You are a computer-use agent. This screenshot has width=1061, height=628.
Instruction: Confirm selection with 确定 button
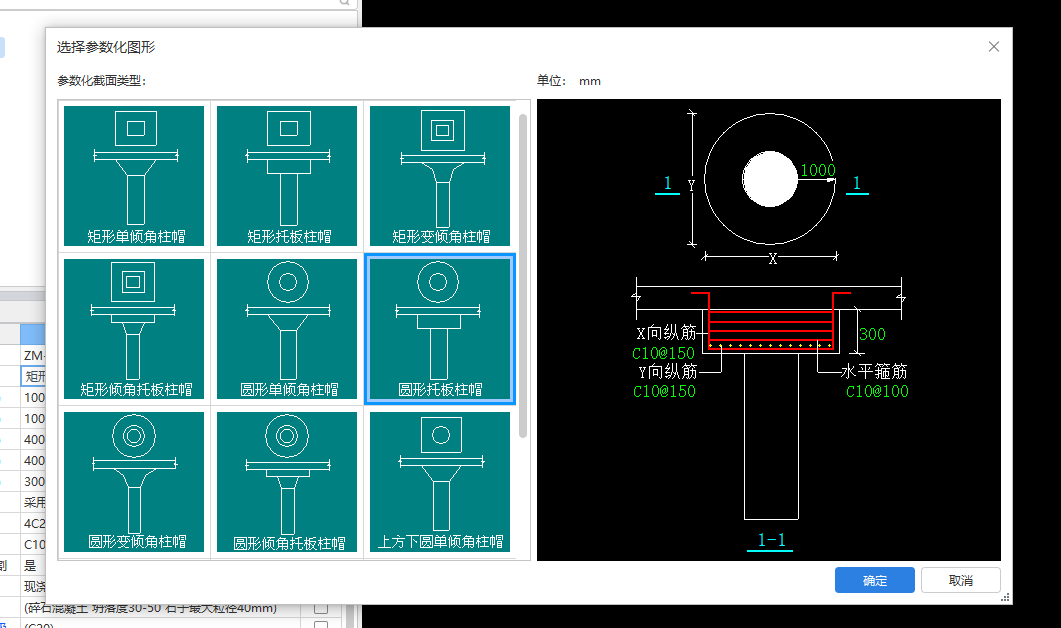coord(874,581)
